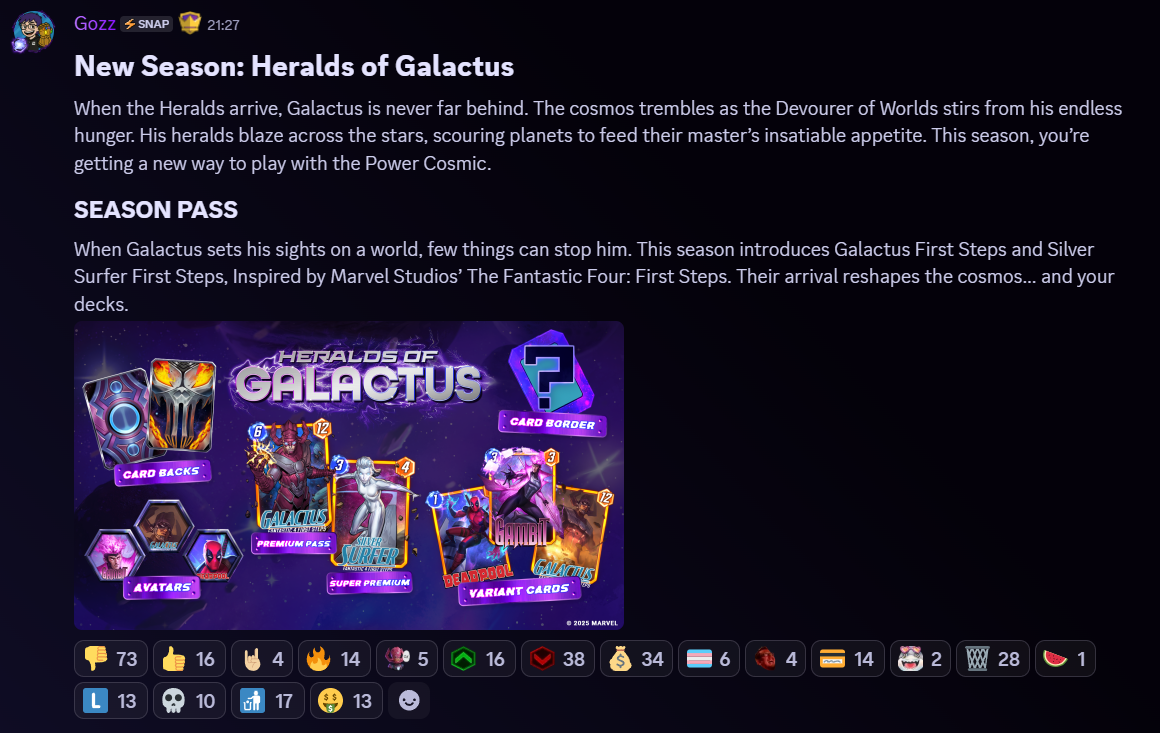Add the Galactus emoji reaction with 5

click(x=407, y=658)
